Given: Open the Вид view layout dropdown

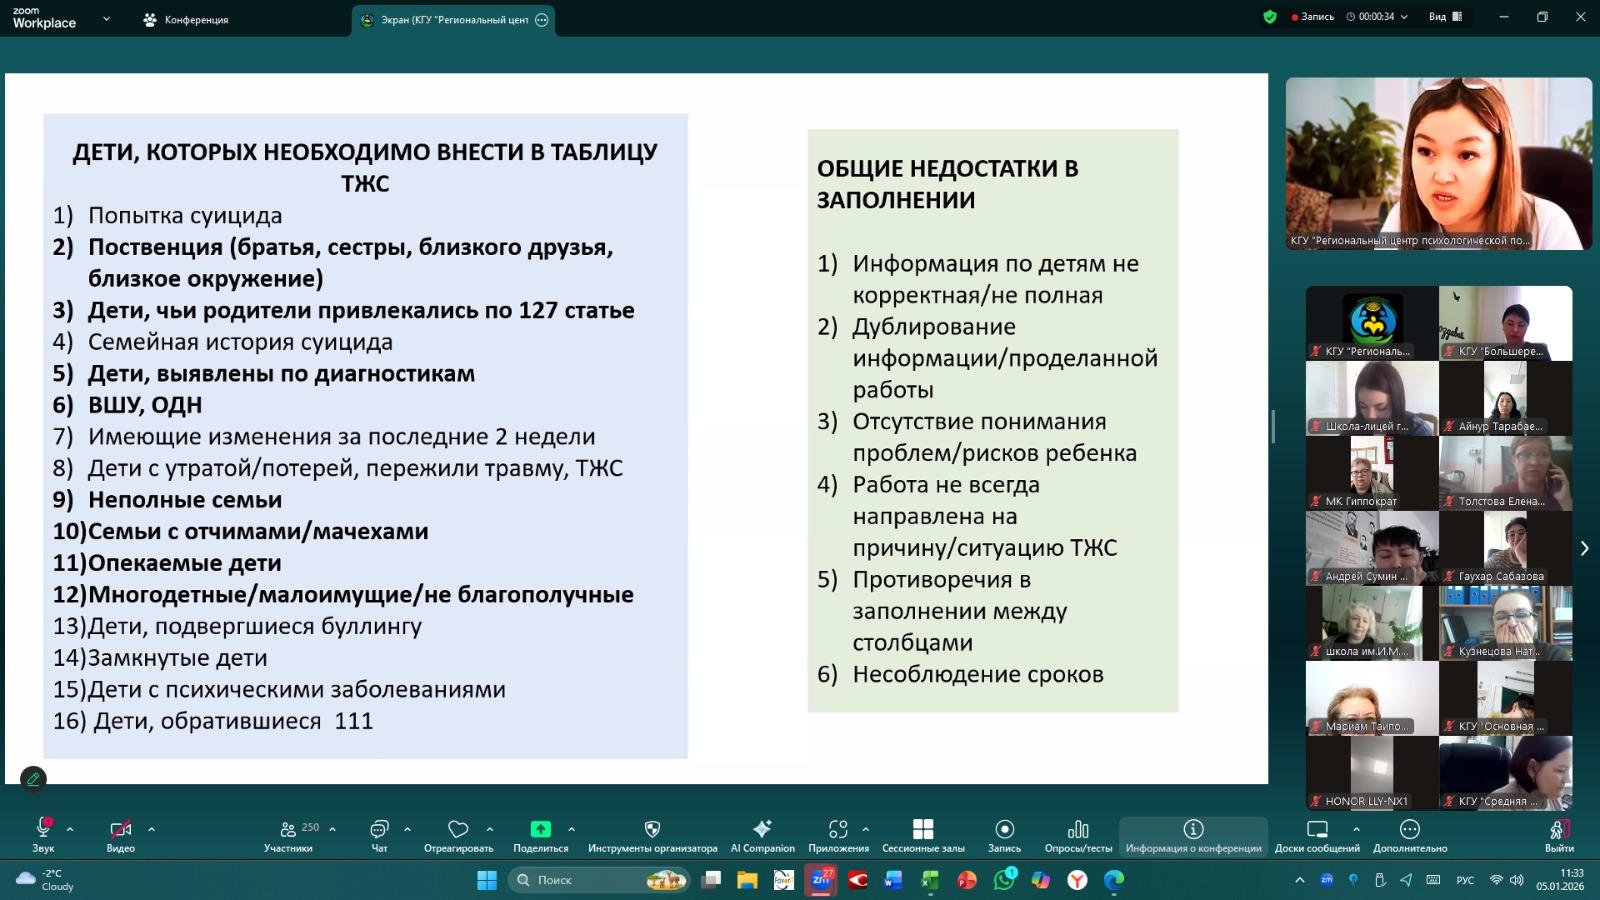Looking at the screenshot, I should coord(1445,17).
